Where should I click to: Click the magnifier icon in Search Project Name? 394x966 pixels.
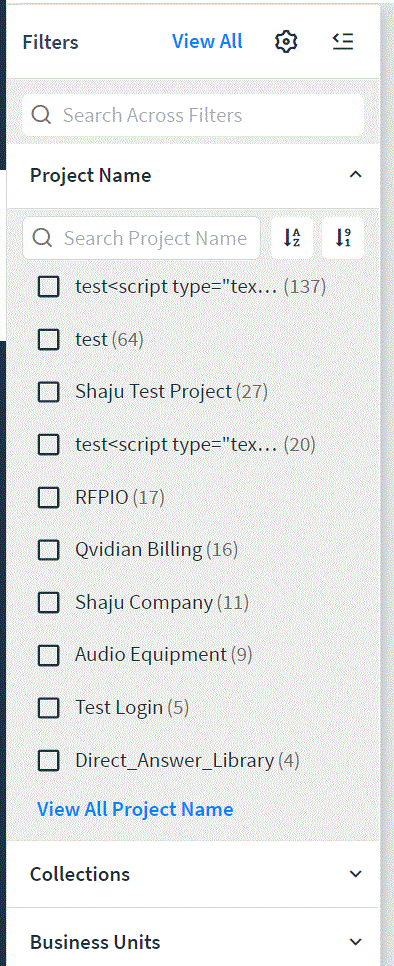pos(42,238)
